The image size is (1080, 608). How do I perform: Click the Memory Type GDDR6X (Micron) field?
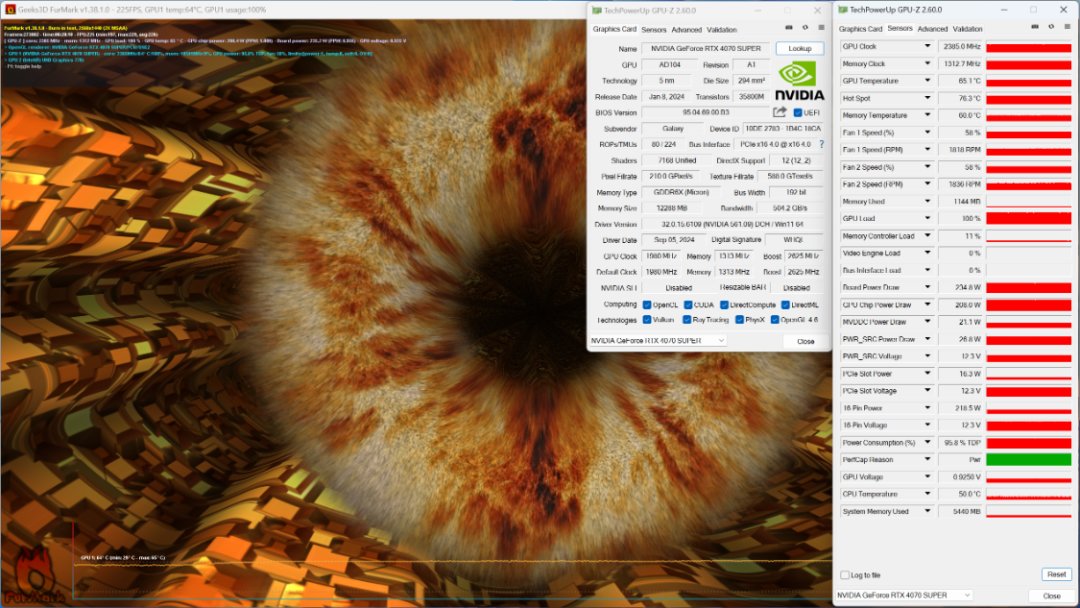[x=681, y=192]
